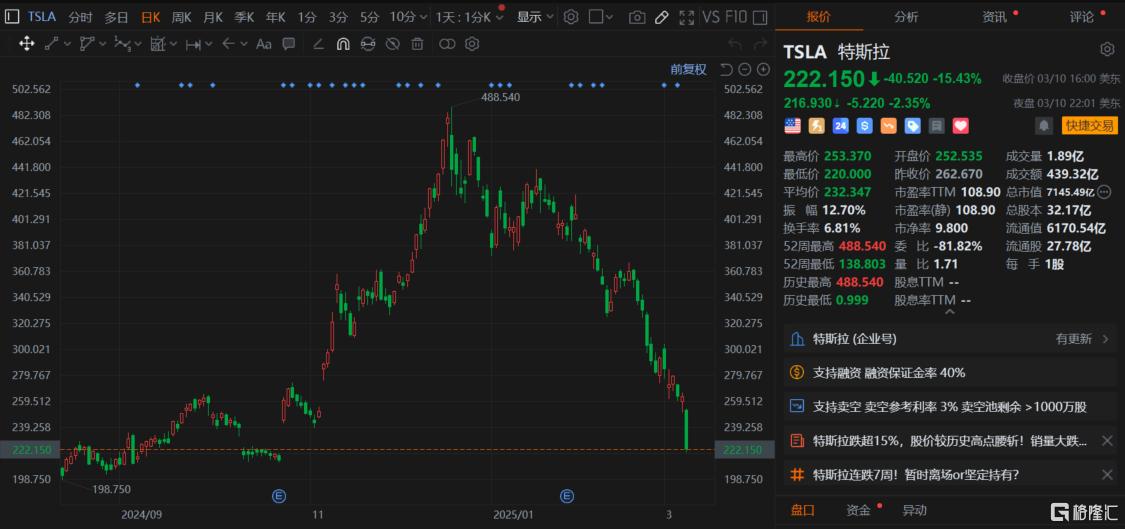1125x529 pixels.
Task: Toggle favorite with heart icon
Action: pyautogui.click(x=961, y=126)
